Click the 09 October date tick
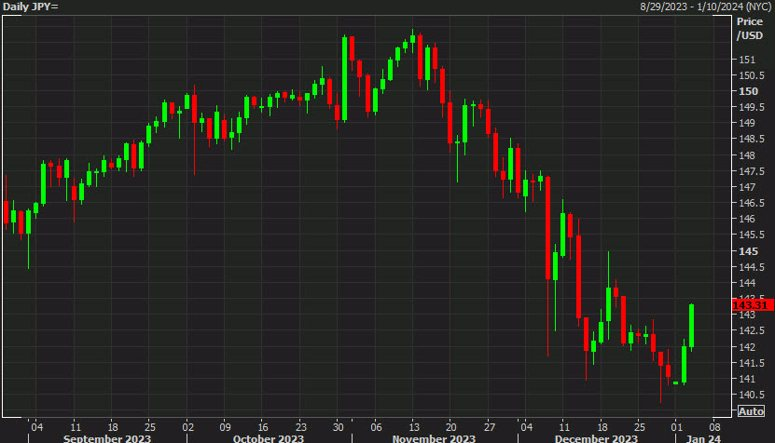Screen dimensions: 775x443 (x=225, y=427)
